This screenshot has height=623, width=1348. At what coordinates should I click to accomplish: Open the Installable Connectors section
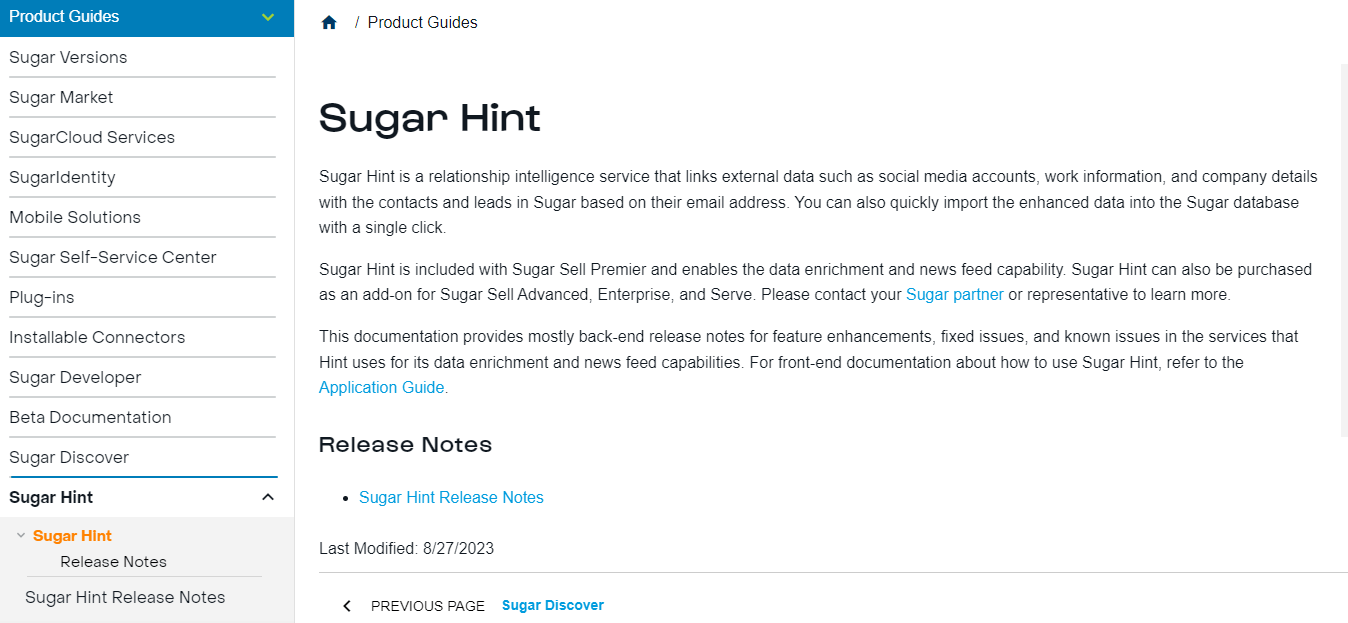pyautogui.click(x=97, y=337)
